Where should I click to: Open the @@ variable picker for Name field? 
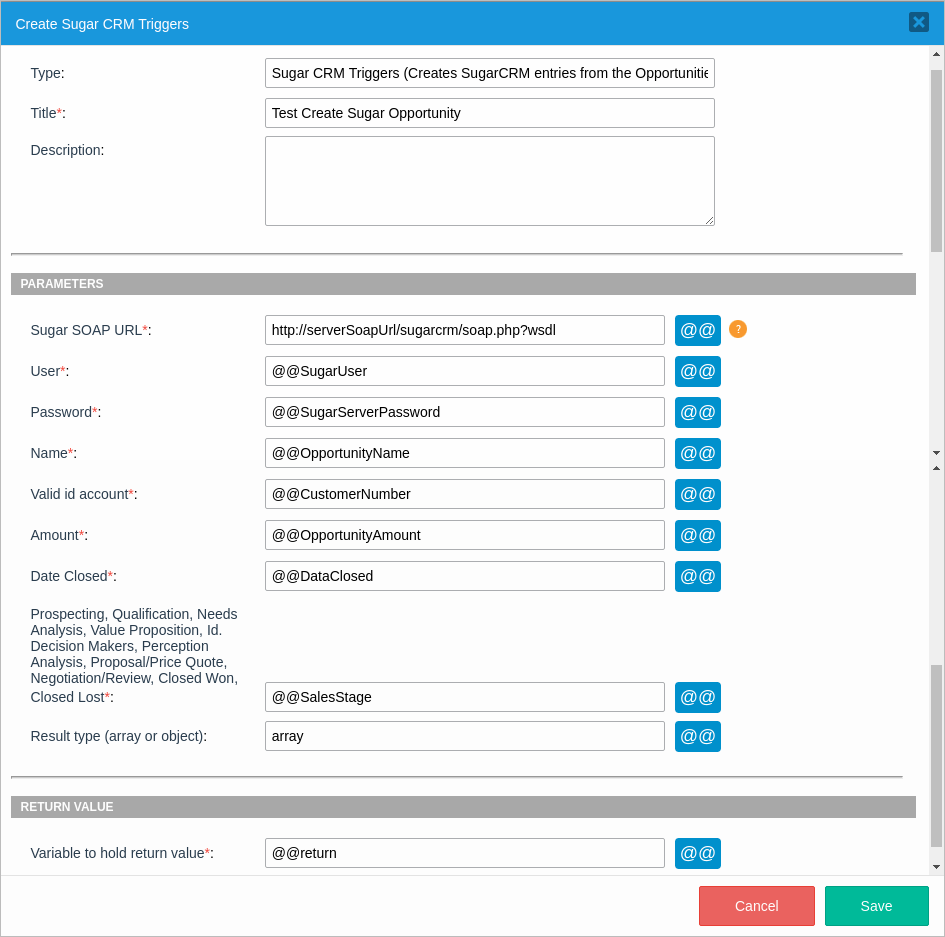click(697, 453)
